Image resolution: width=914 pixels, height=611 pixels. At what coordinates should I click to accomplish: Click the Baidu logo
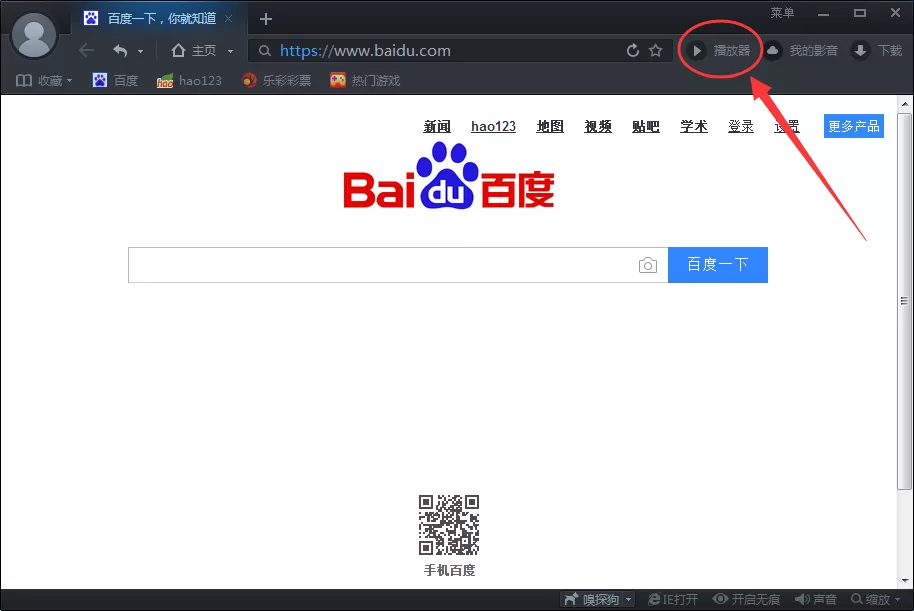pyautogui.click(x=449, y=176)
